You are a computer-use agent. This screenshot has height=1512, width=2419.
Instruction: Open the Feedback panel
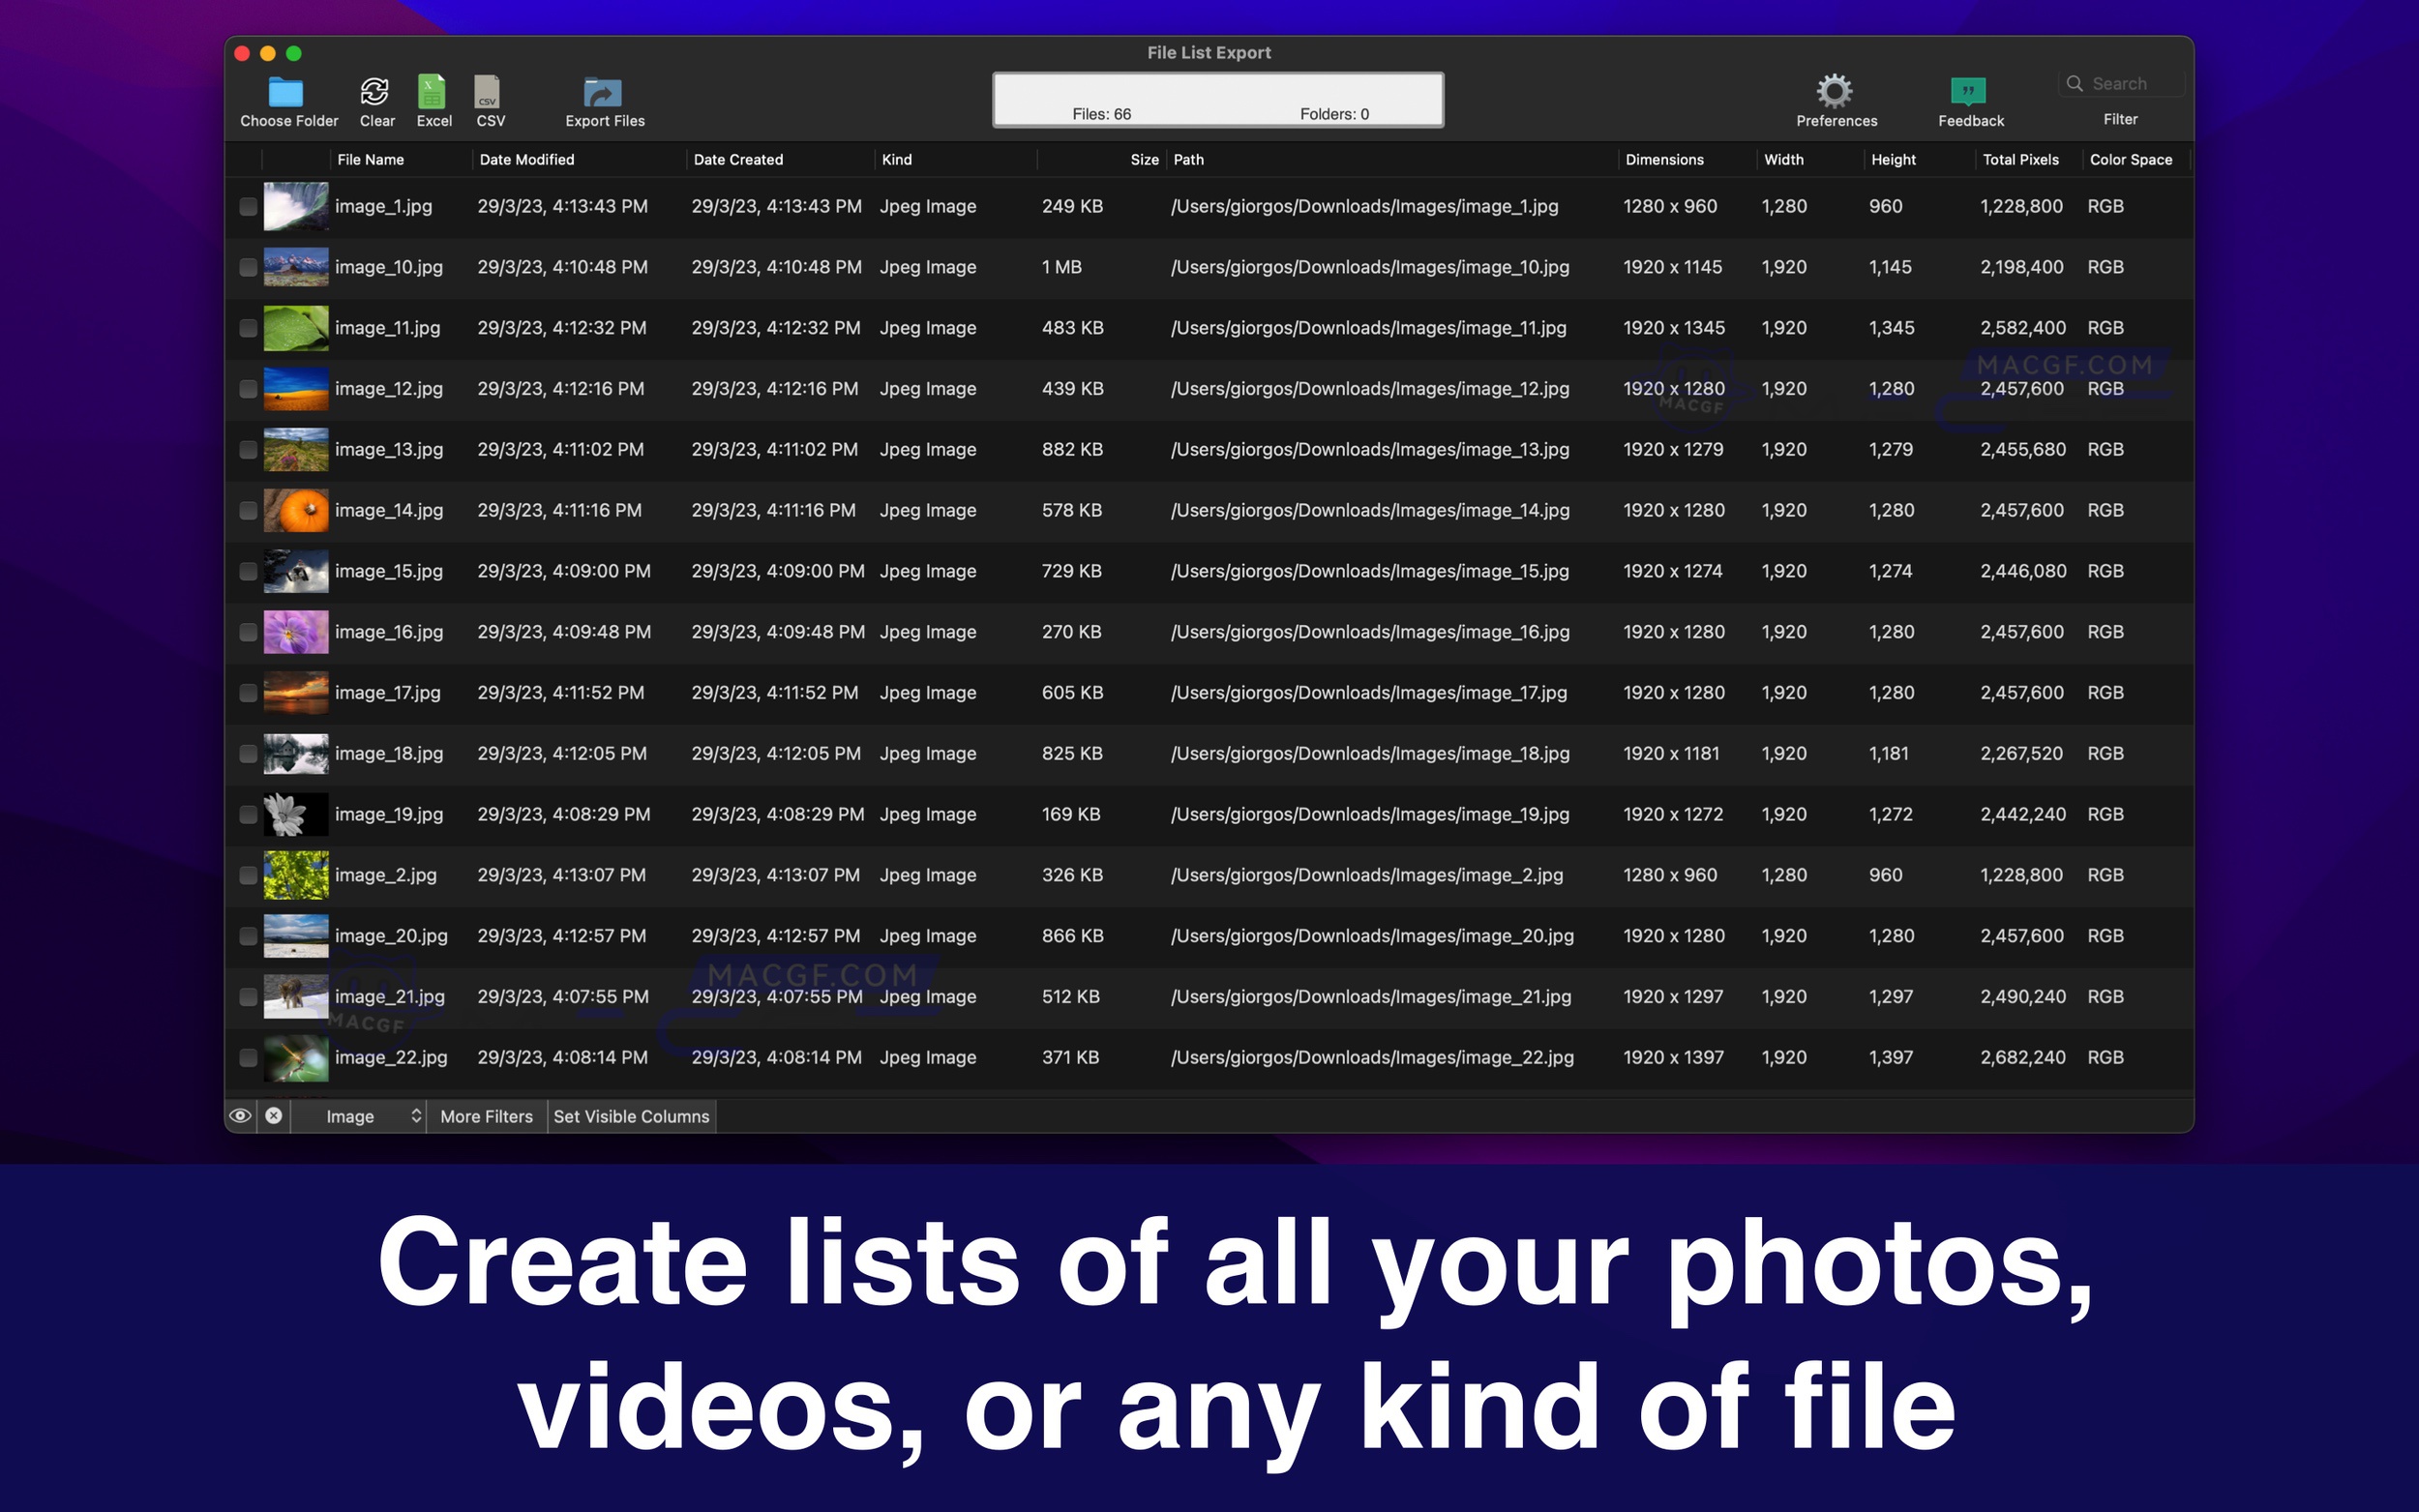(x=1968, y=93)
